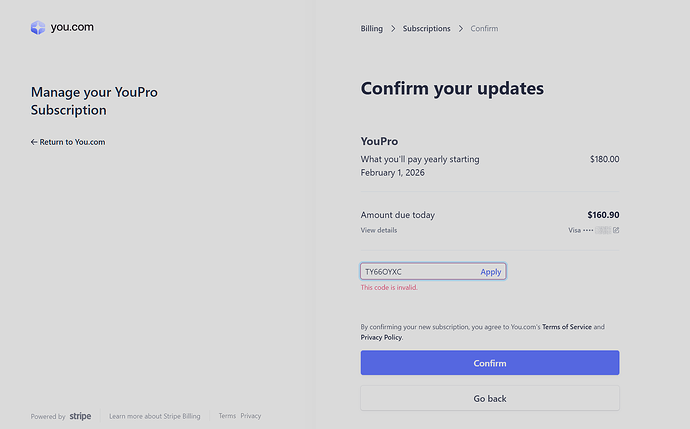Click the chevron after Subscriptions breadcrumb
The image size is (690, 429).
point(461,29)
